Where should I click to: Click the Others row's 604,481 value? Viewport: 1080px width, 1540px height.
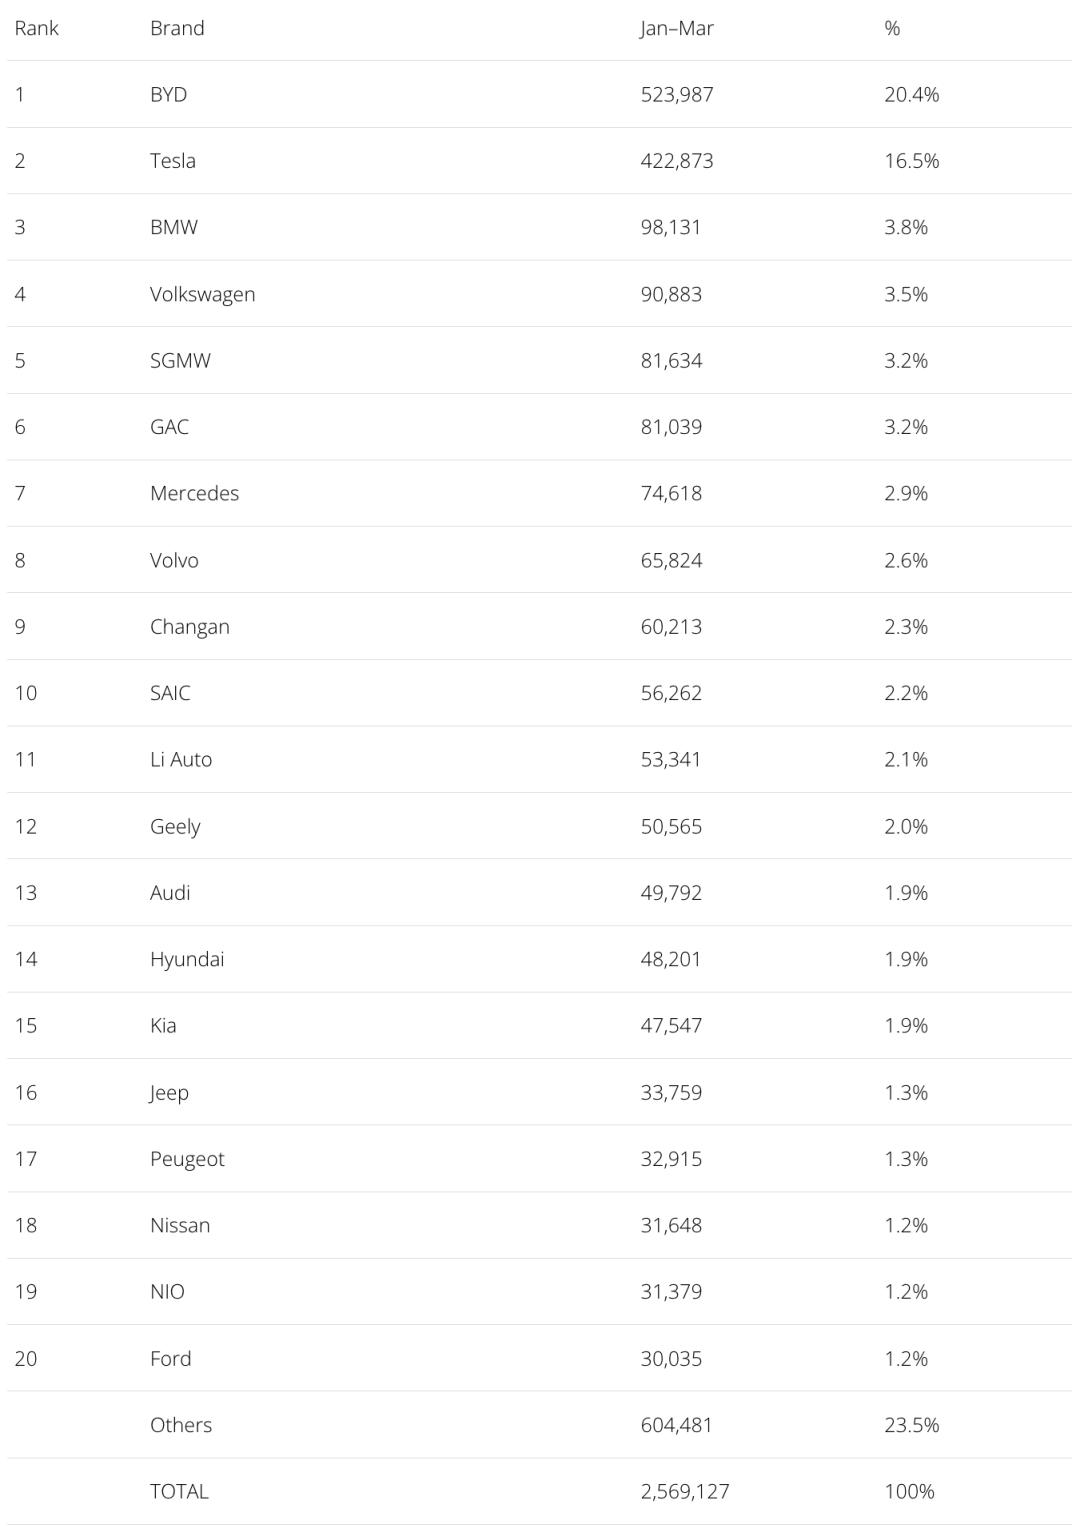677,1425
